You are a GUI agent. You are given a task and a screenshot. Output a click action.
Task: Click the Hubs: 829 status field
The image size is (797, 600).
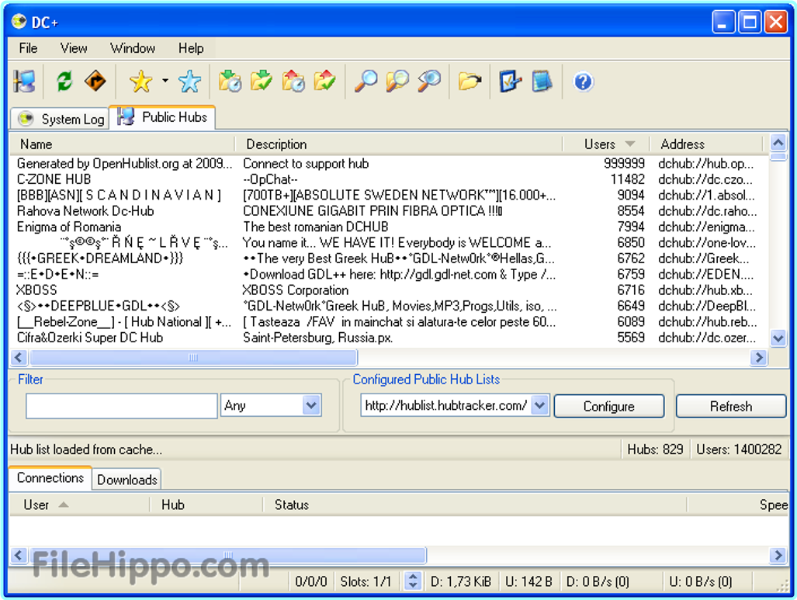[x=655, y=449]
